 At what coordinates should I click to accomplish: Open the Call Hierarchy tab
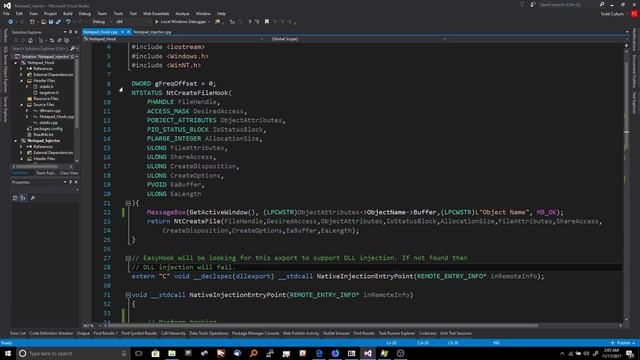point(173,333)
